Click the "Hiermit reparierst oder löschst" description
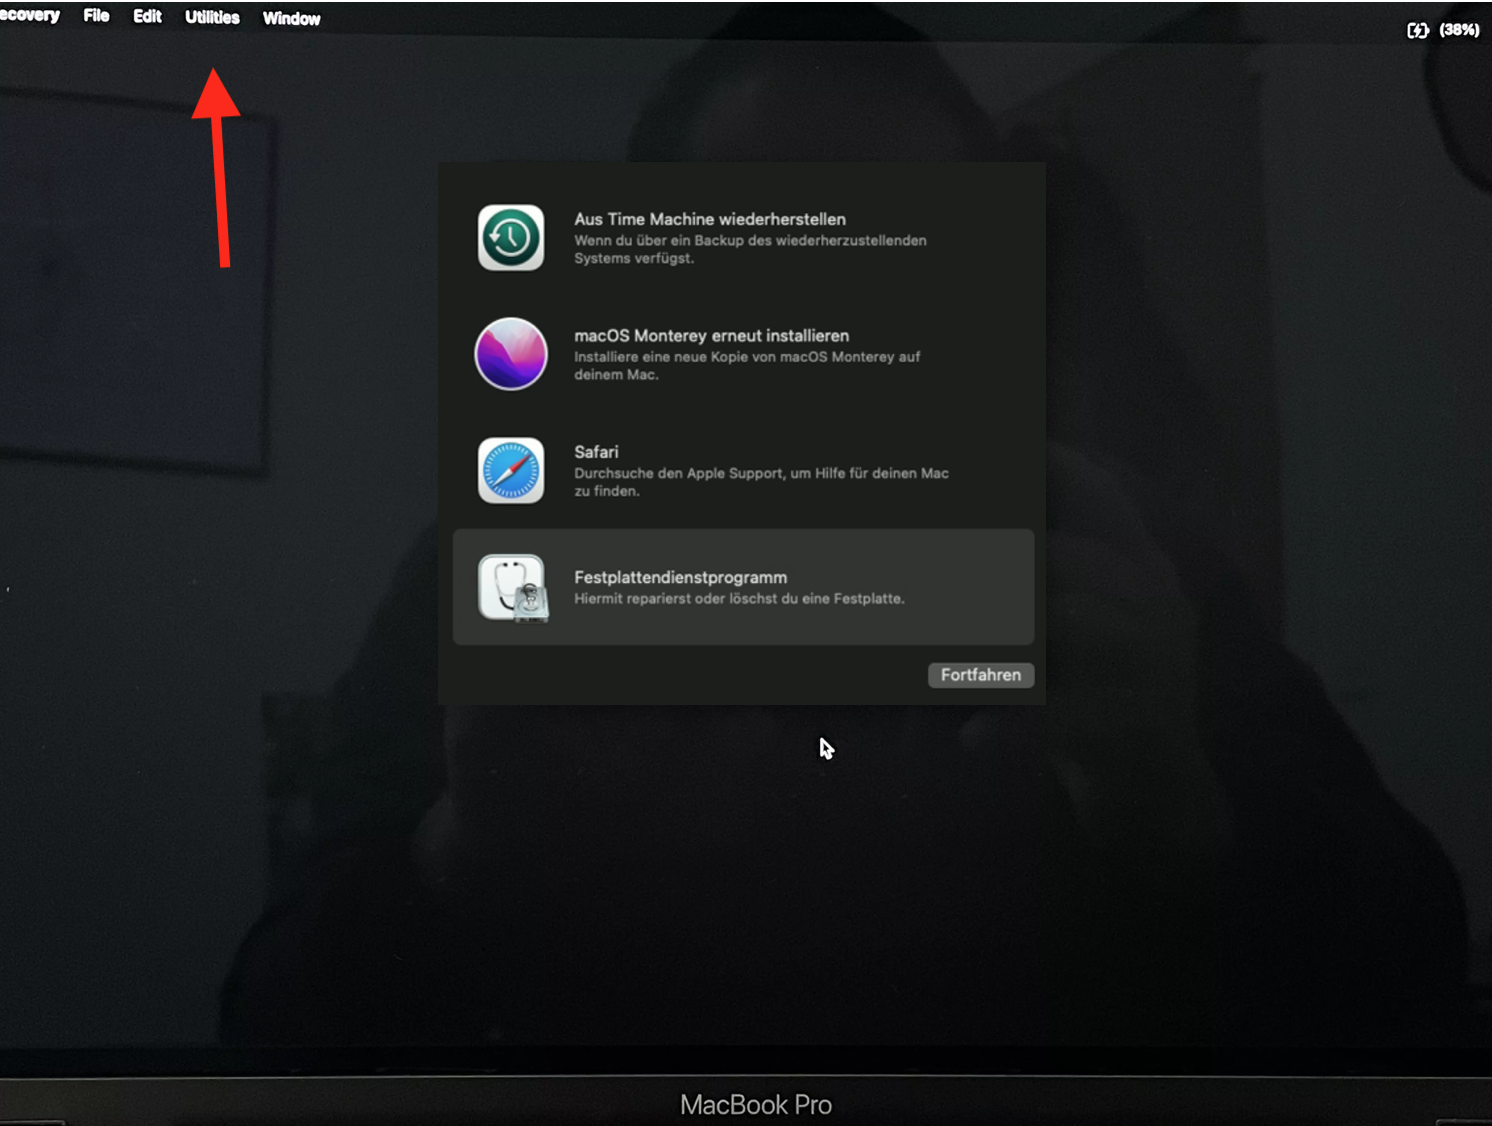 tap(739, 599)
